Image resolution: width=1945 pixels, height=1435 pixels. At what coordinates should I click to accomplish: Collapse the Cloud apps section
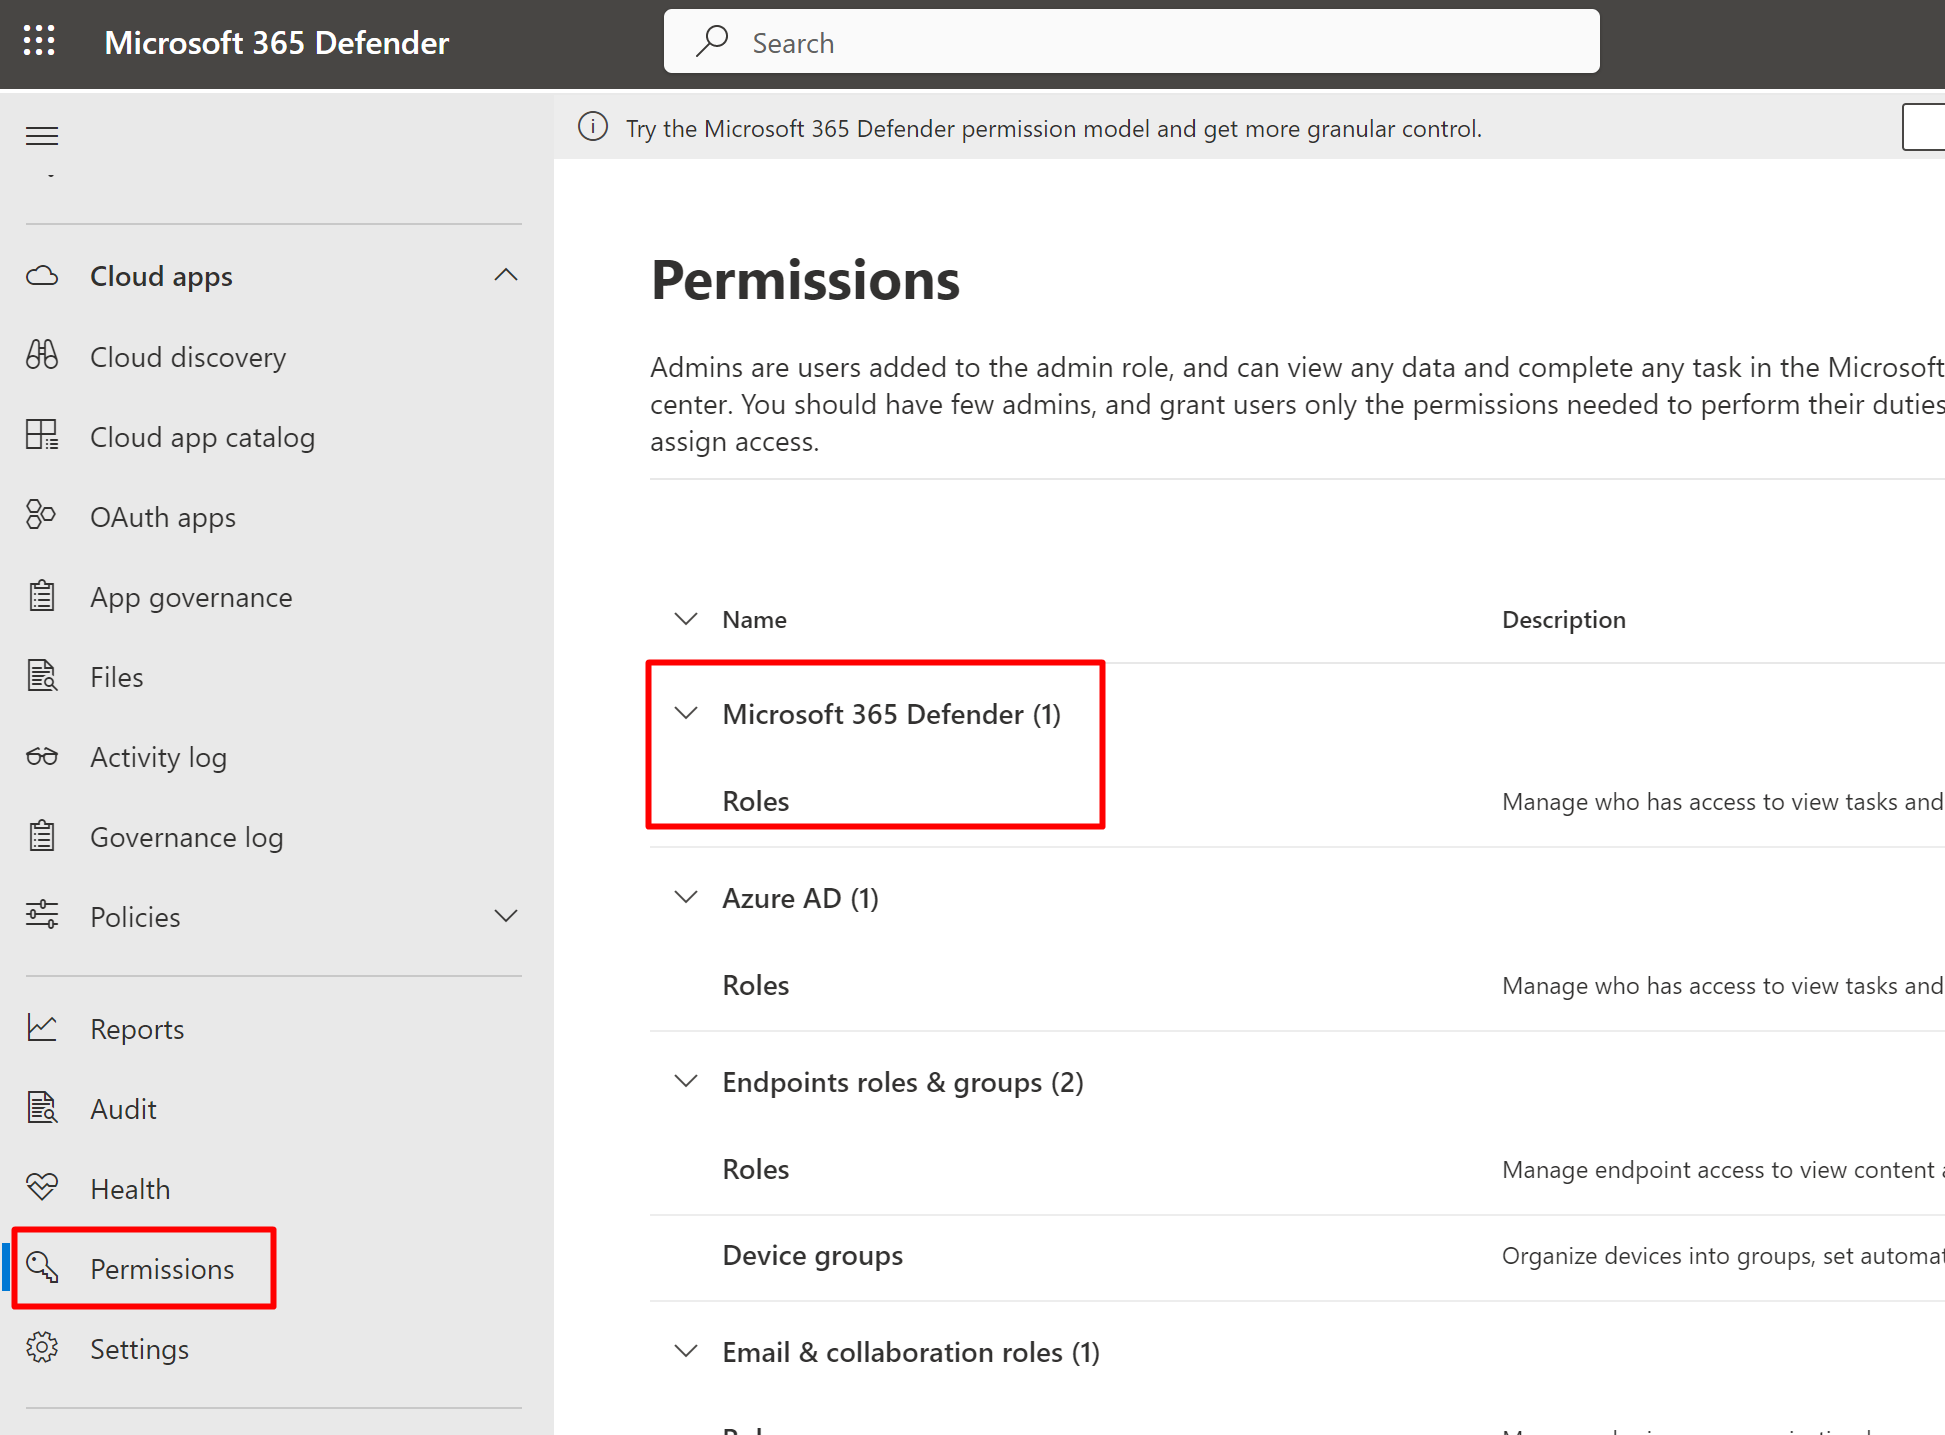pos(506,275)
